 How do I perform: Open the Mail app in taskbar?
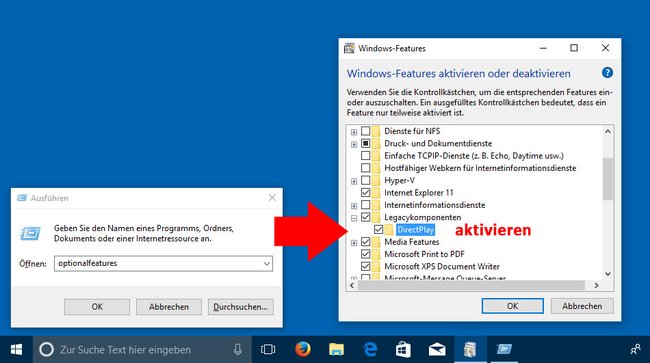tap(437, 350)
